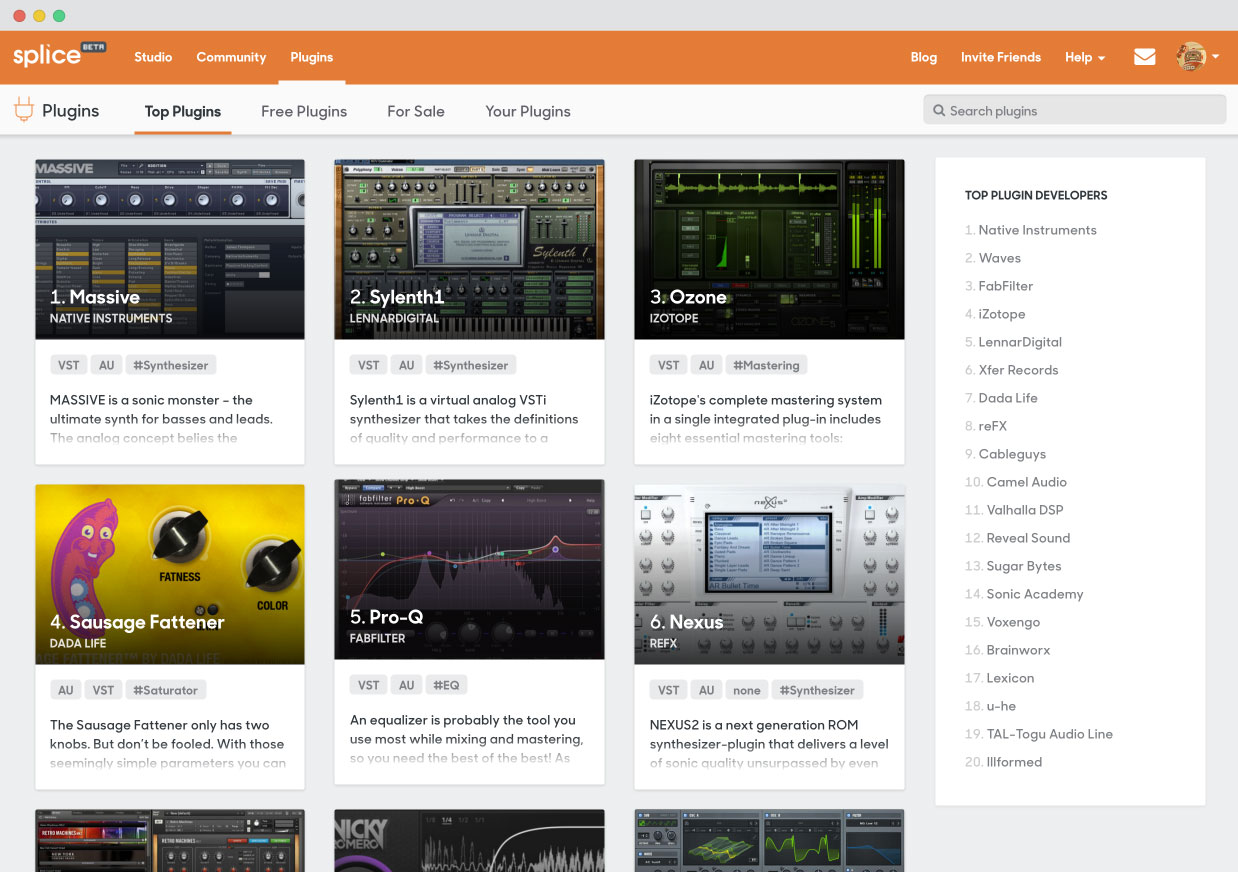Open the messages envelope icon
Viewport: 1238px width, 872px height.
(x=1145, y=57)
